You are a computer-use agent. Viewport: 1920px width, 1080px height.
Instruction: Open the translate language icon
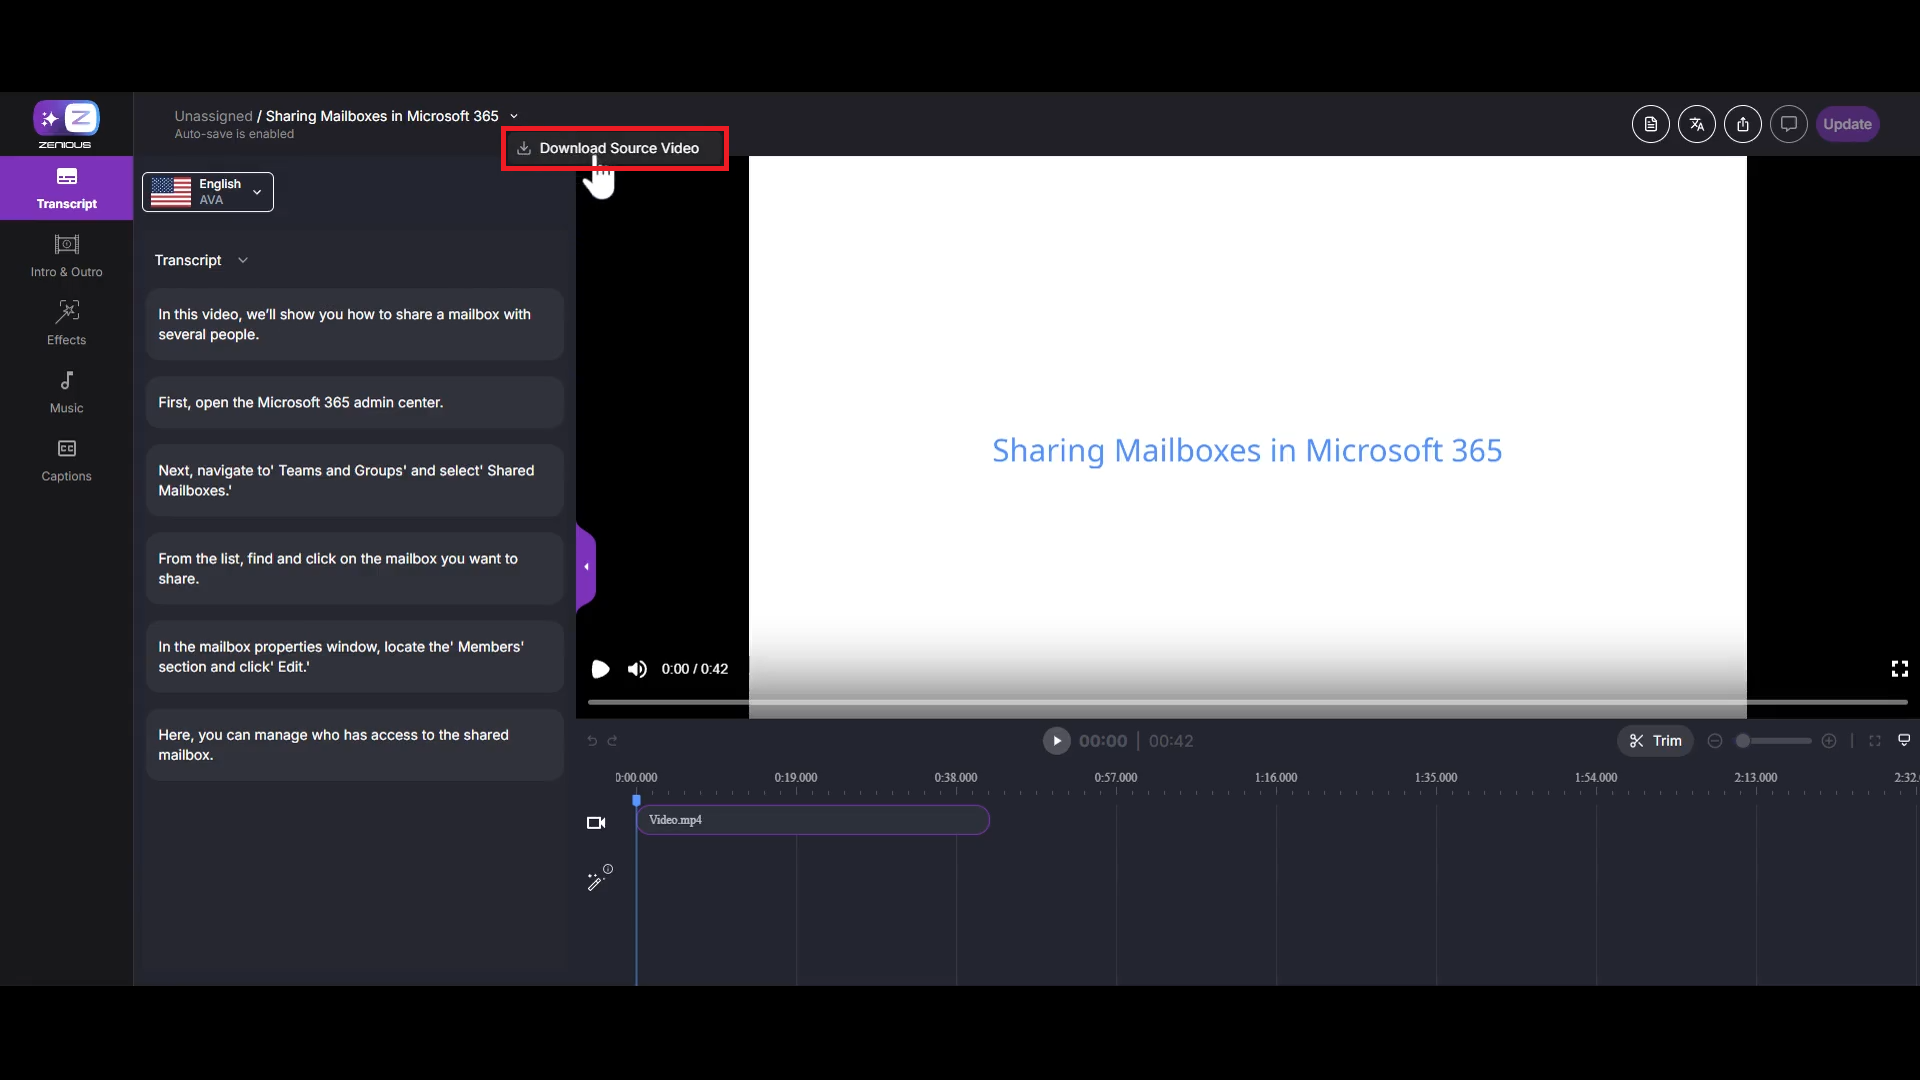click(x=1696, y=124)
